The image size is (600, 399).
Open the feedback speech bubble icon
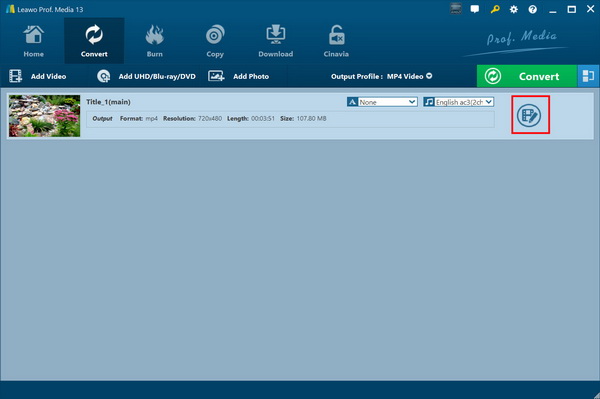pos(474,9)
